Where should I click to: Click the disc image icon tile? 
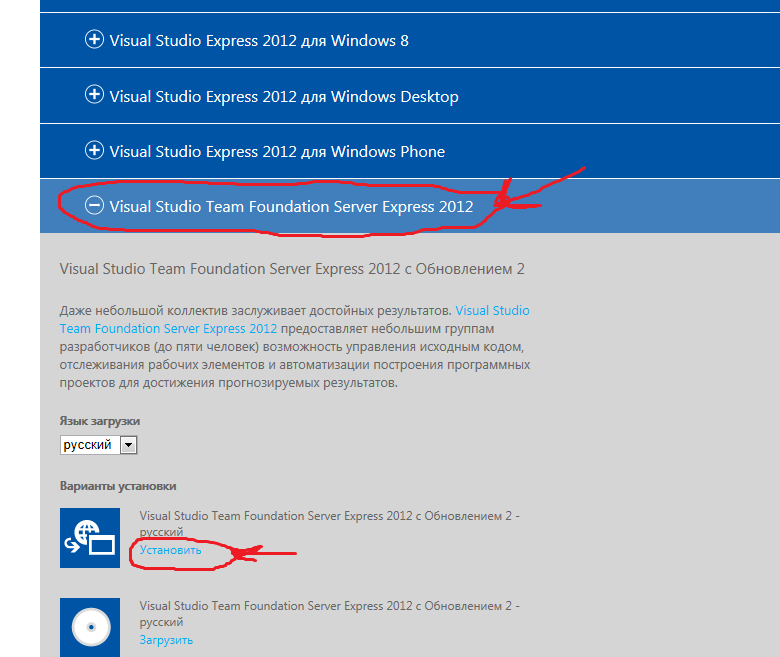pos(90,627)
